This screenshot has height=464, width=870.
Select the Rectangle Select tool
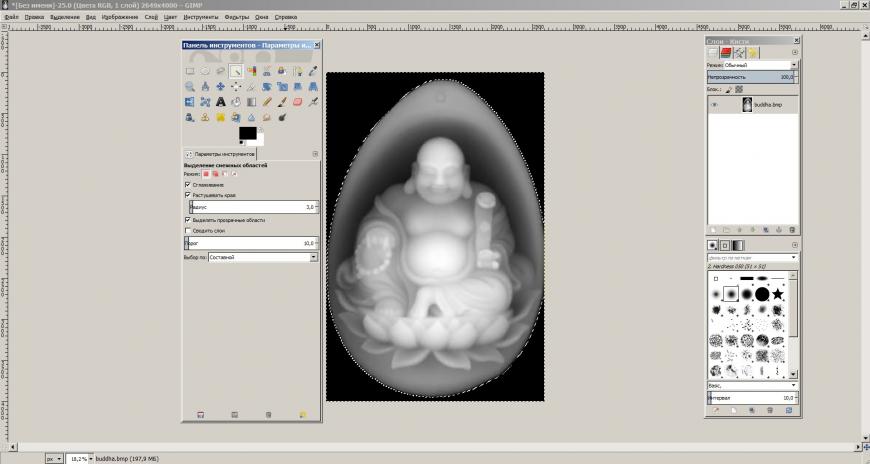click(189, 71)
